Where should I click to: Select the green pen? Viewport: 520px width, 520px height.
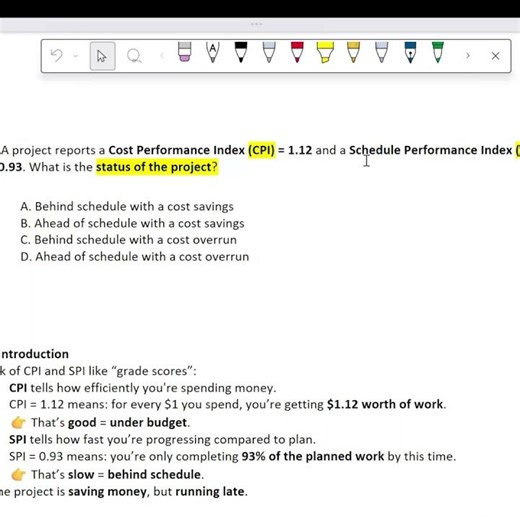(438, 52)
